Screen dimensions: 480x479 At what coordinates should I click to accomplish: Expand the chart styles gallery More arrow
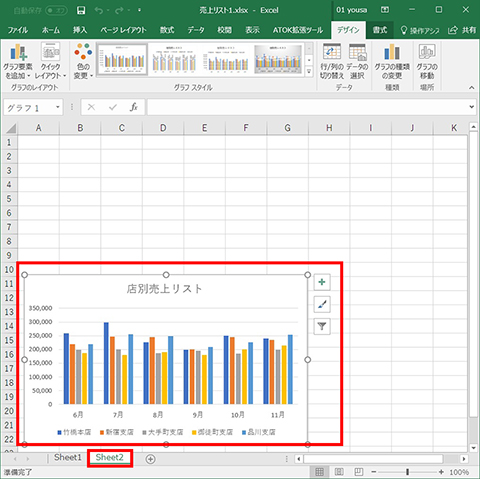(309, 71)
